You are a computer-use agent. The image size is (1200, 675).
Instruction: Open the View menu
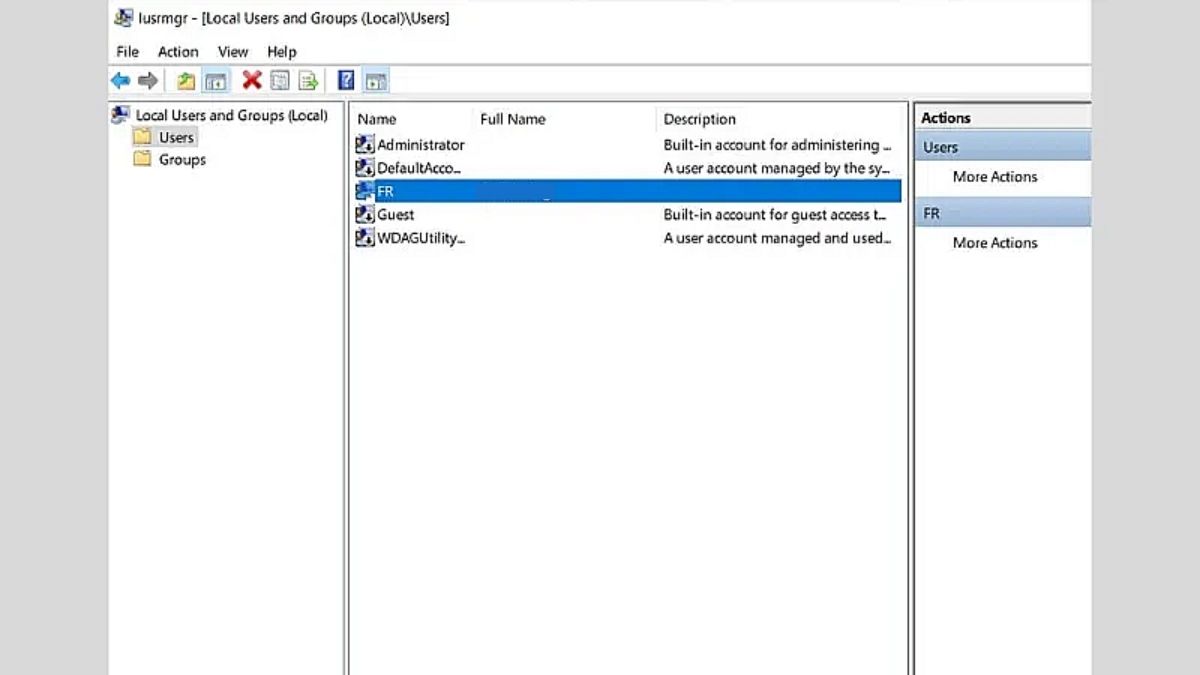click(233, 51)
